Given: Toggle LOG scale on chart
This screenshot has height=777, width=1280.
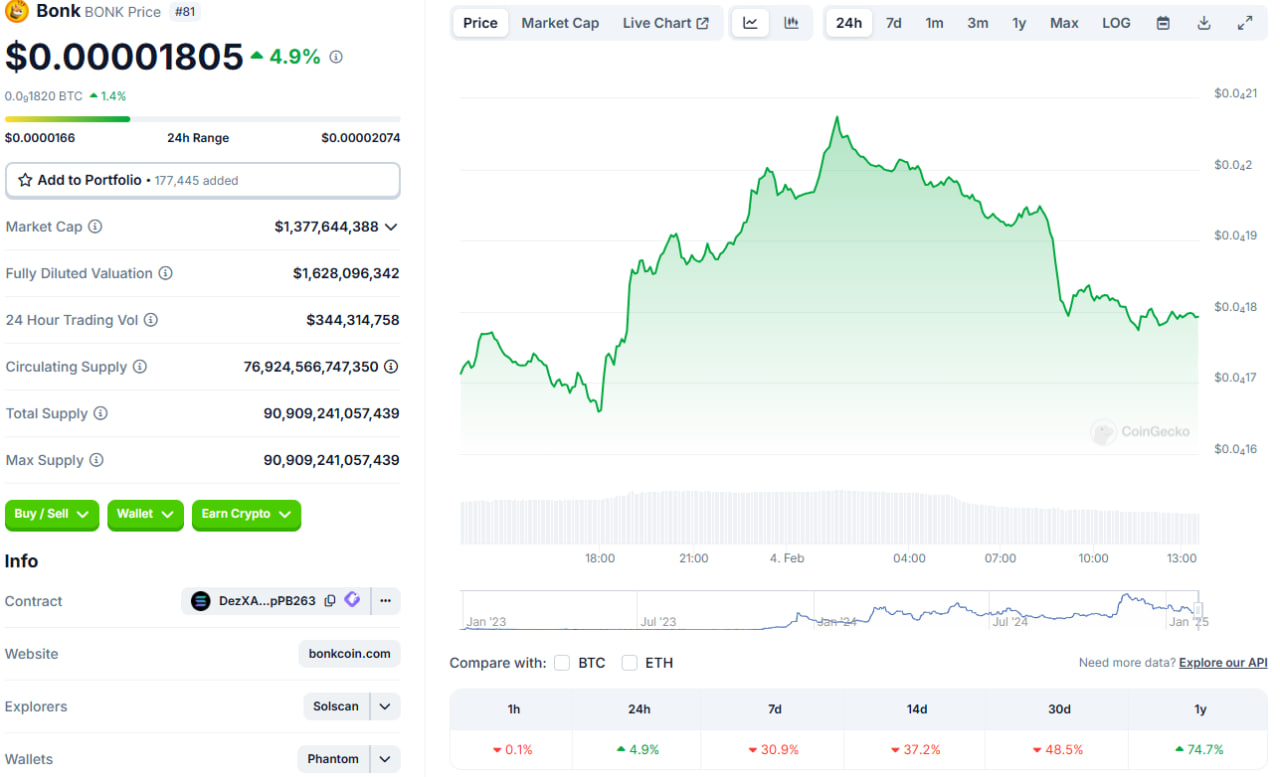Looking at the screenshot, I should [x=1116, y=23].
